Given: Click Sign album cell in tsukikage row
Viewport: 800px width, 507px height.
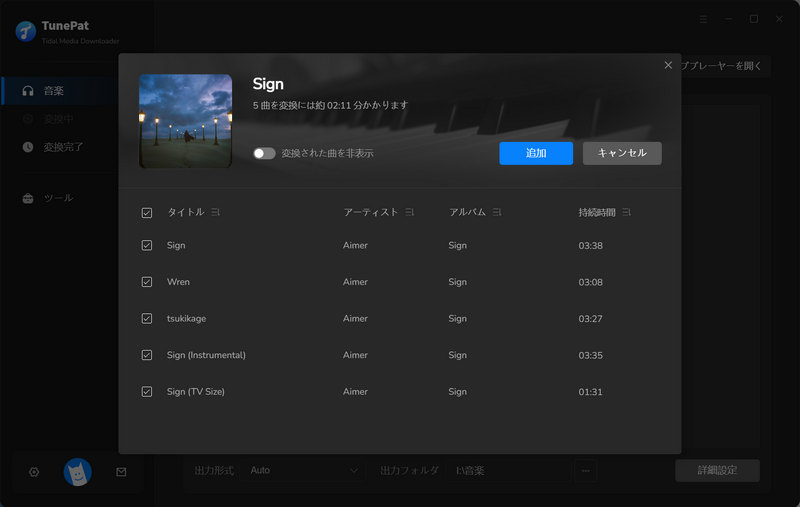Looking at the screenshot, I should tap(458, 319).
